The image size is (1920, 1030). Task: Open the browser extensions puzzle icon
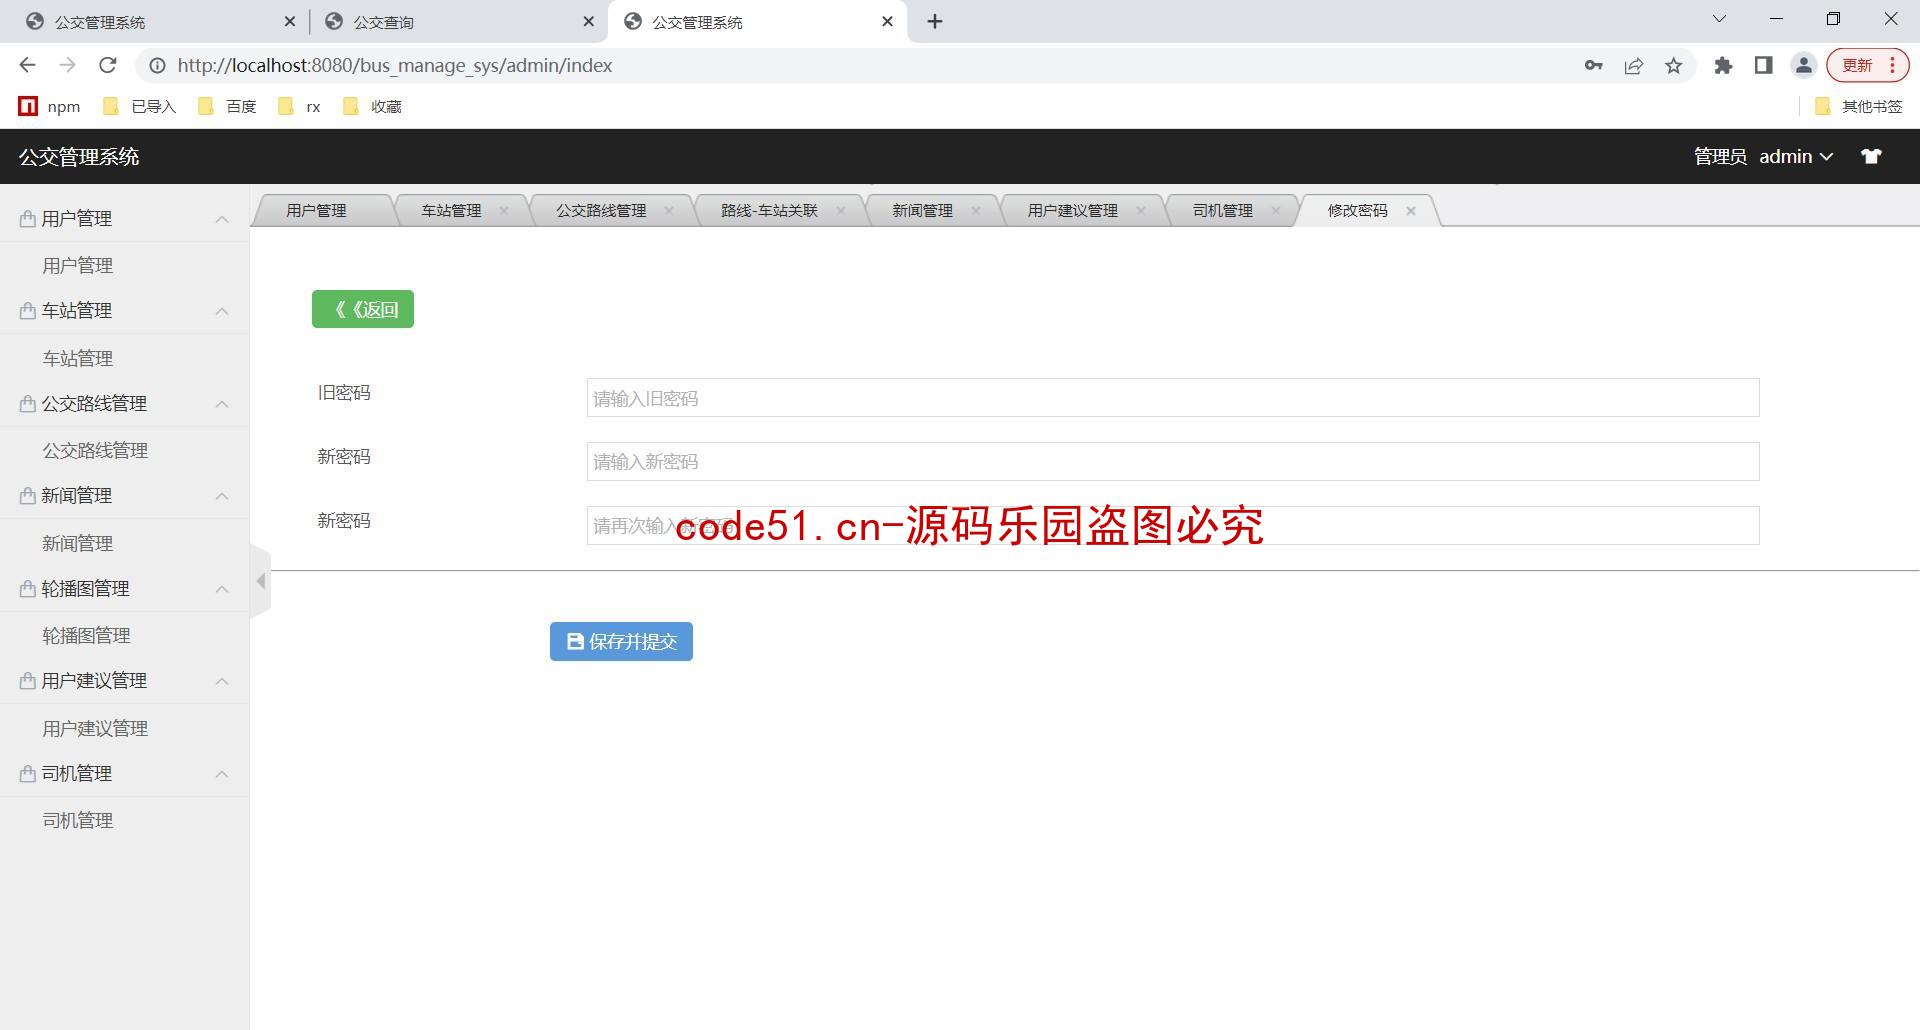point(1723,66)
